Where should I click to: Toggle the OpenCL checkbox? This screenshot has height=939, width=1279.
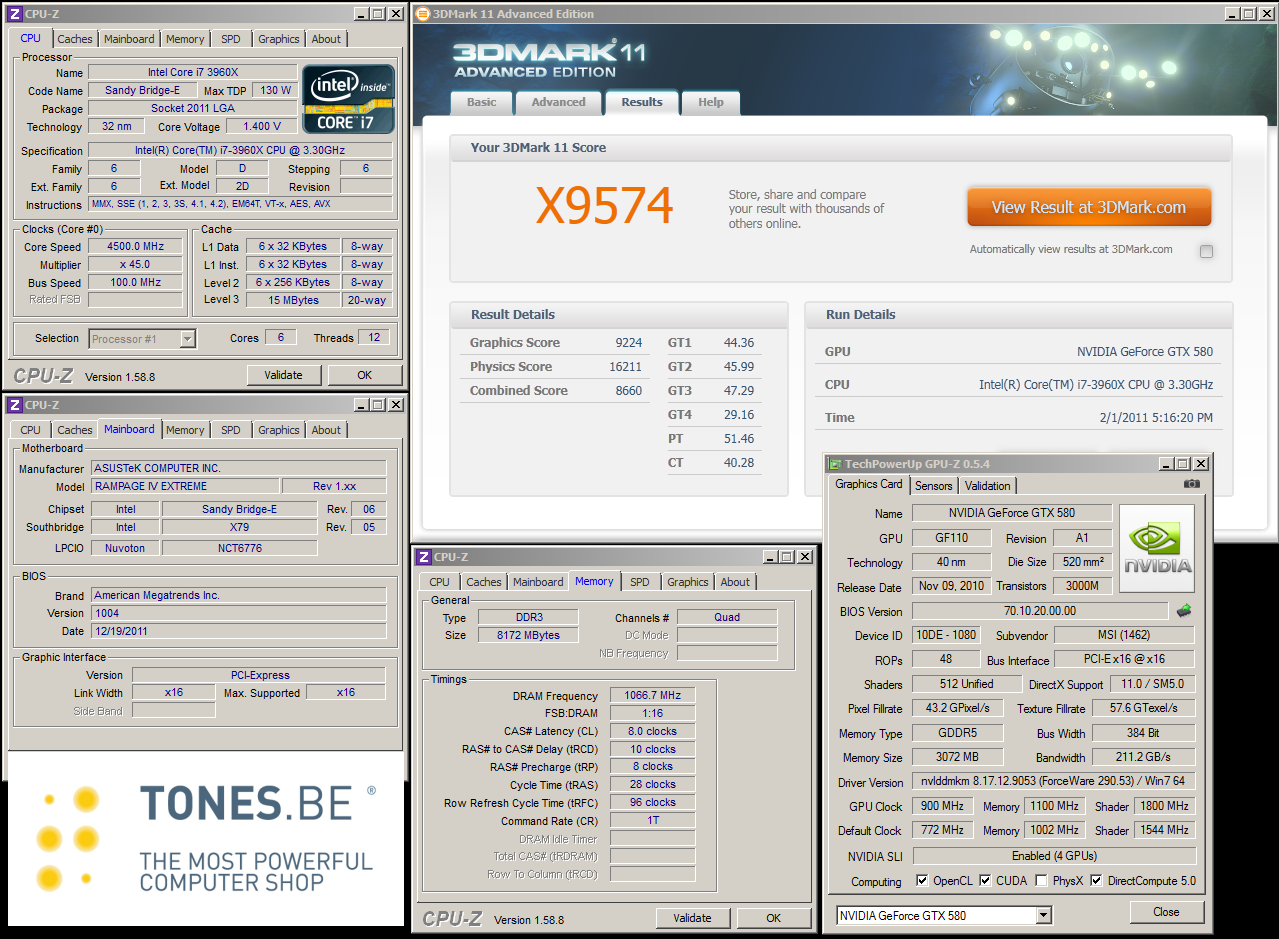tap(922, 881)
